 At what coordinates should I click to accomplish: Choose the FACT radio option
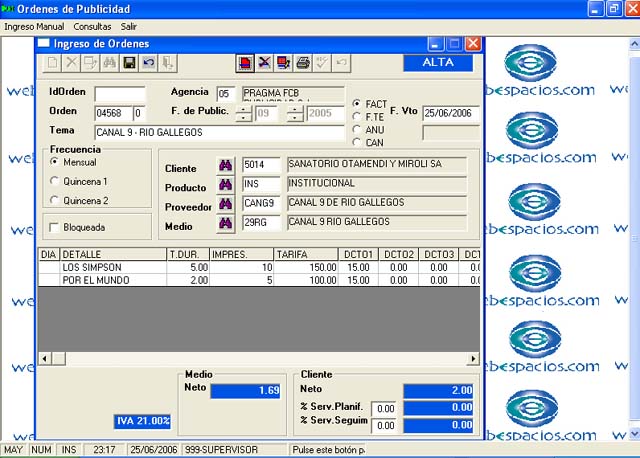click(x=357, y=104)
